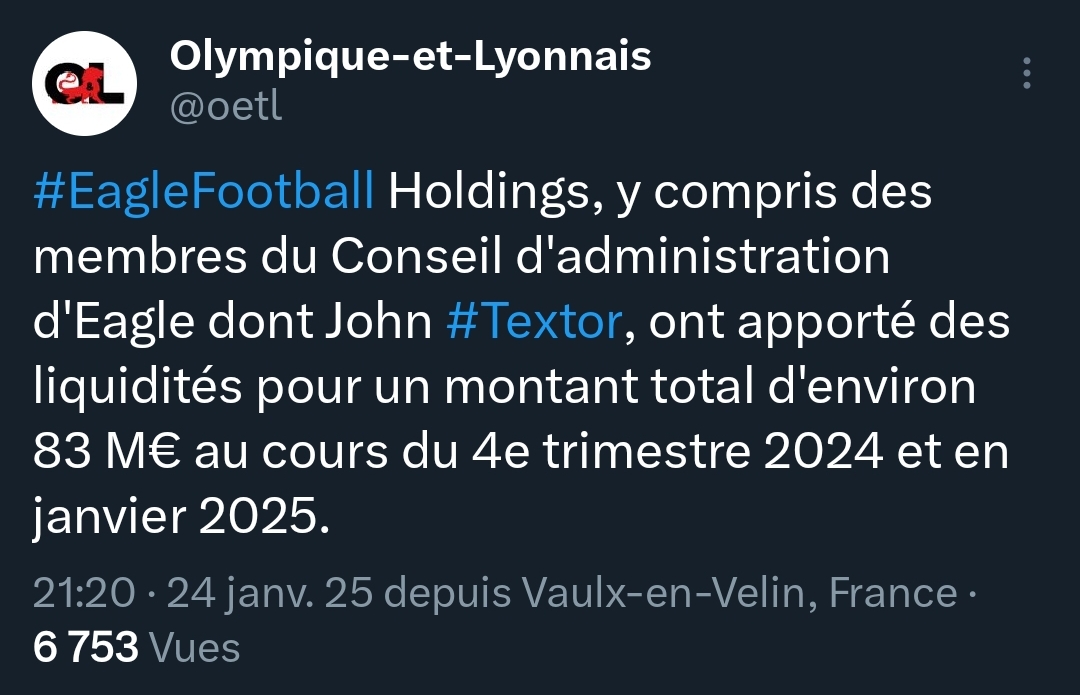Tap the "Vues" label
1080x695 pixels.
pos(194,647)
